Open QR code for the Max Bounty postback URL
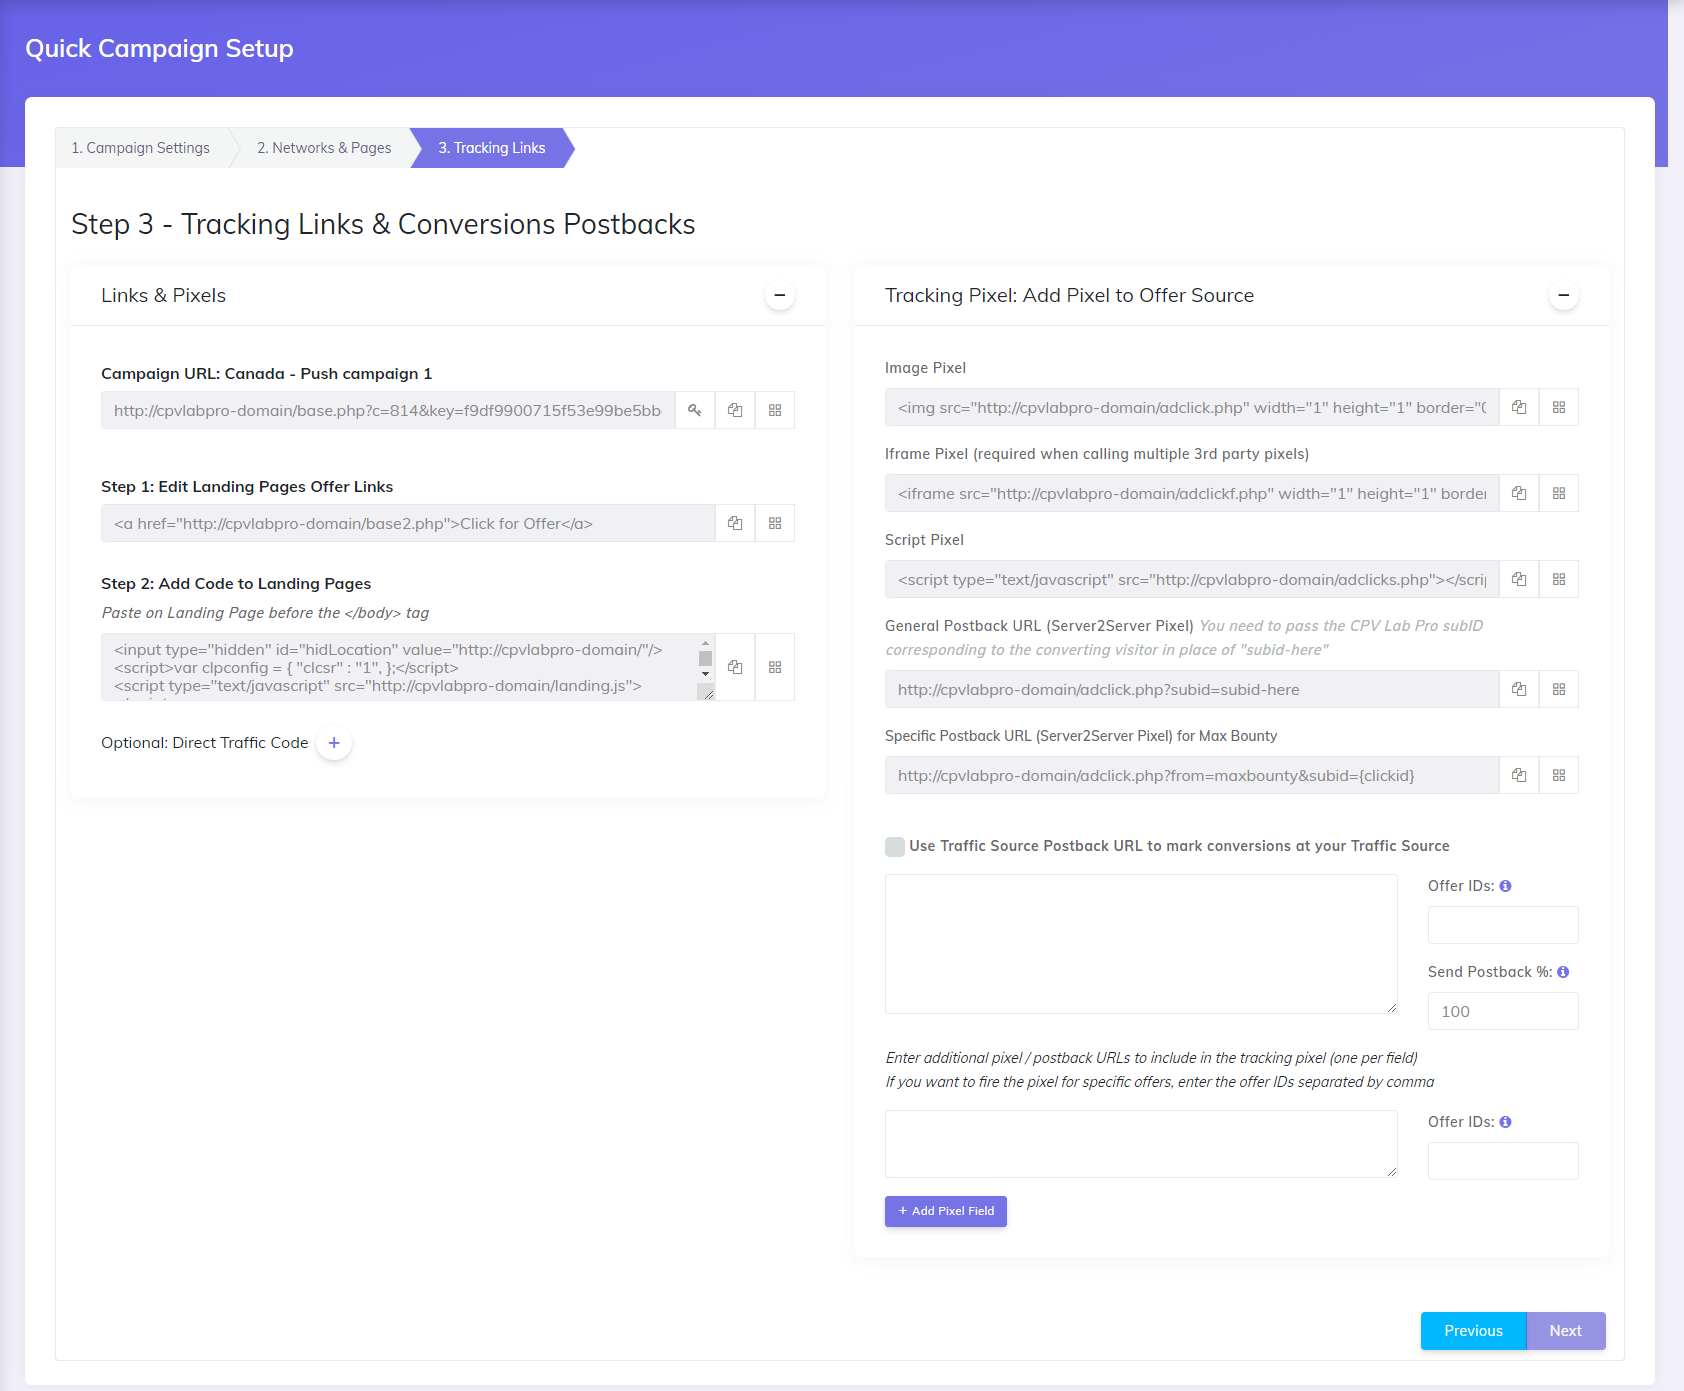The image size is (1684, 1391). pos(1559,775)
